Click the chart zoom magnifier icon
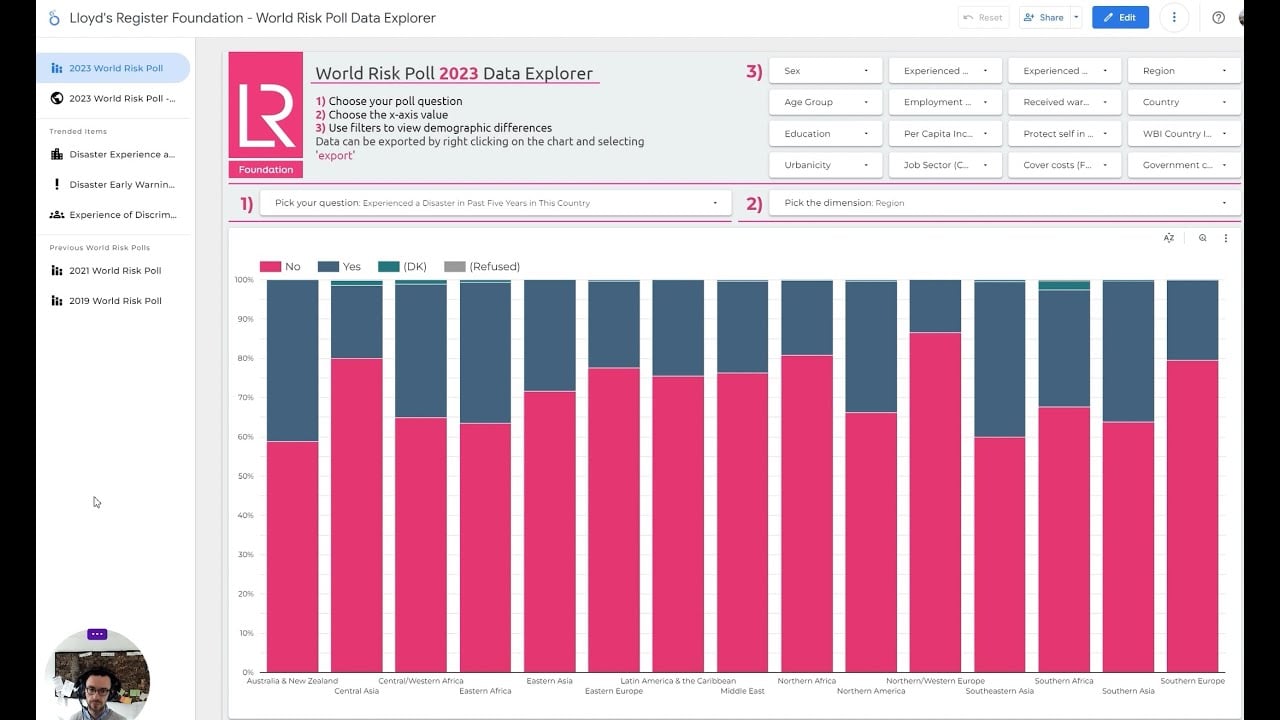This screenshot has height=720, width=1280. coord(1202,238)
